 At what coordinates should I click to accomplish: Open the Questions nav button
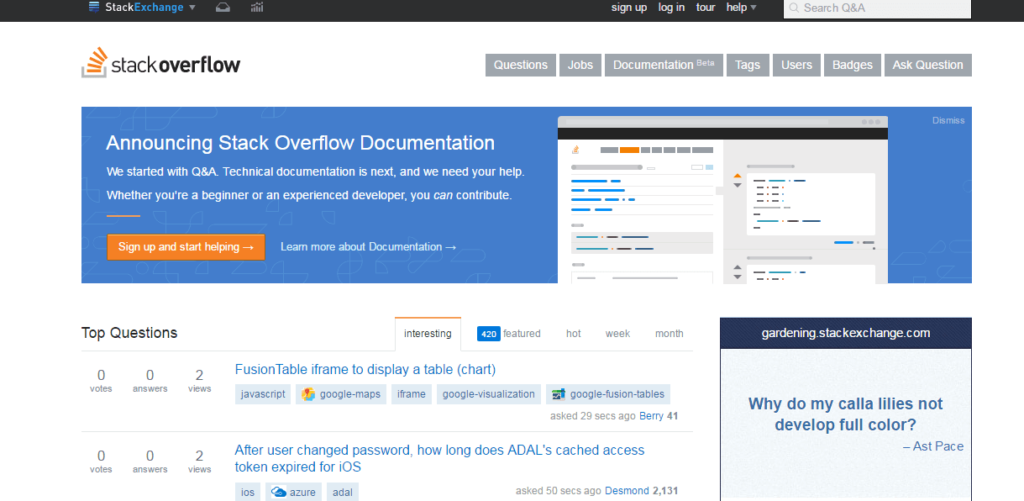click(520, 65)
